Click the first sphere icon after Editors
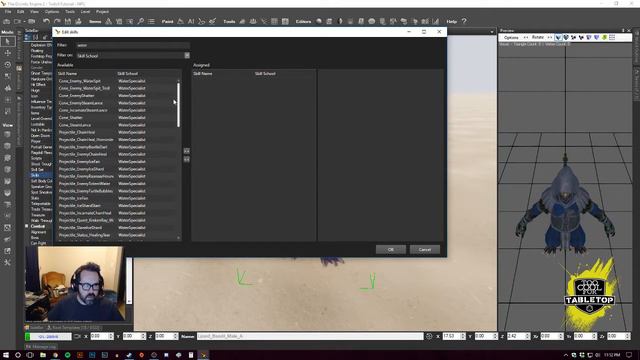 coord(319,21)
